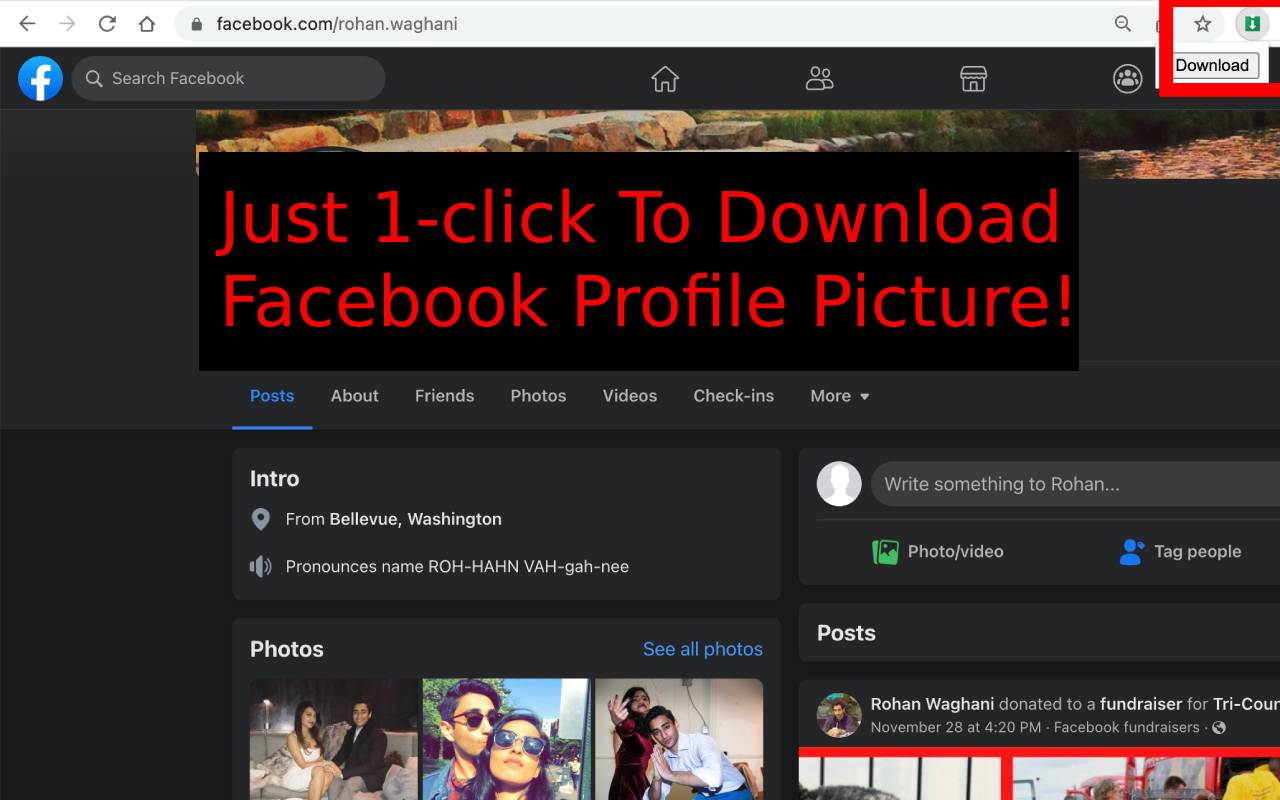Image resolution: width=1280 pixels, height=800 pixels.
Task: Click the Facebook logo
Action: pyautogui.click(x=40, y=77)
